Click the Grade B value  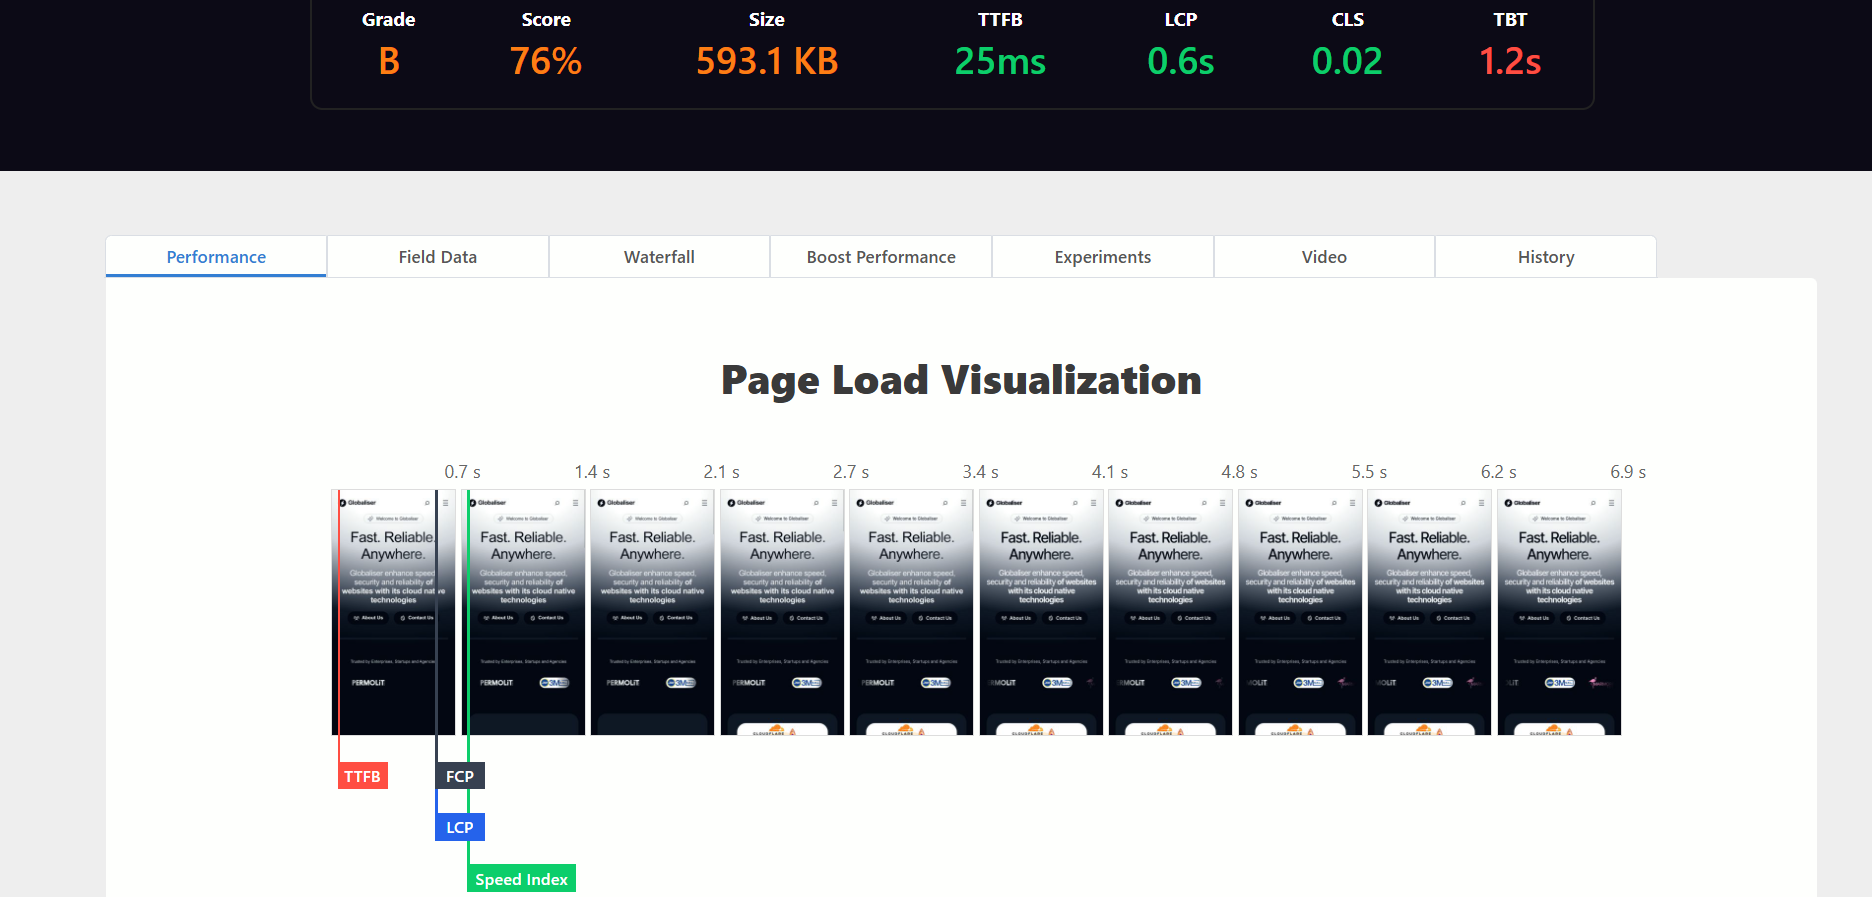click(x=389, y=61)
